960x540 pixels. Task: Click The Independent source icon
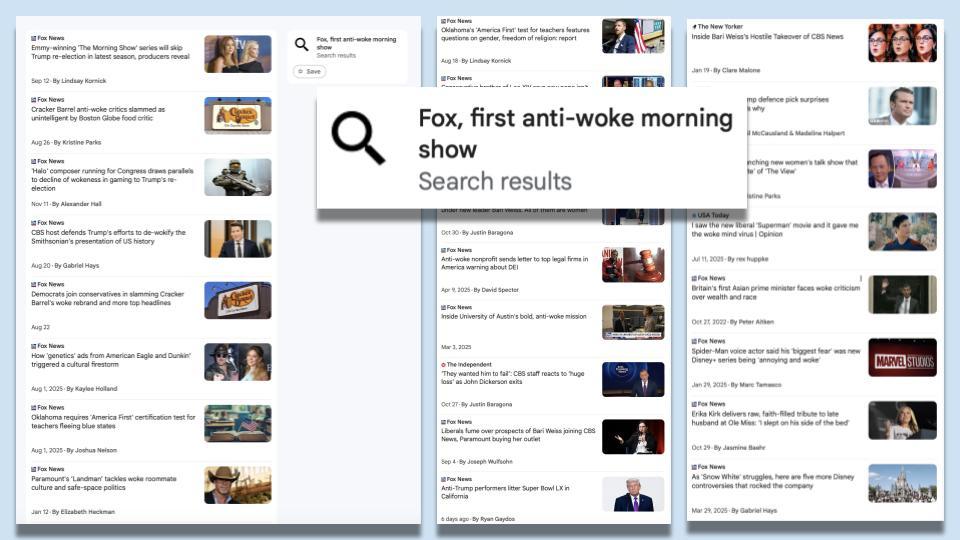[443, 365]
